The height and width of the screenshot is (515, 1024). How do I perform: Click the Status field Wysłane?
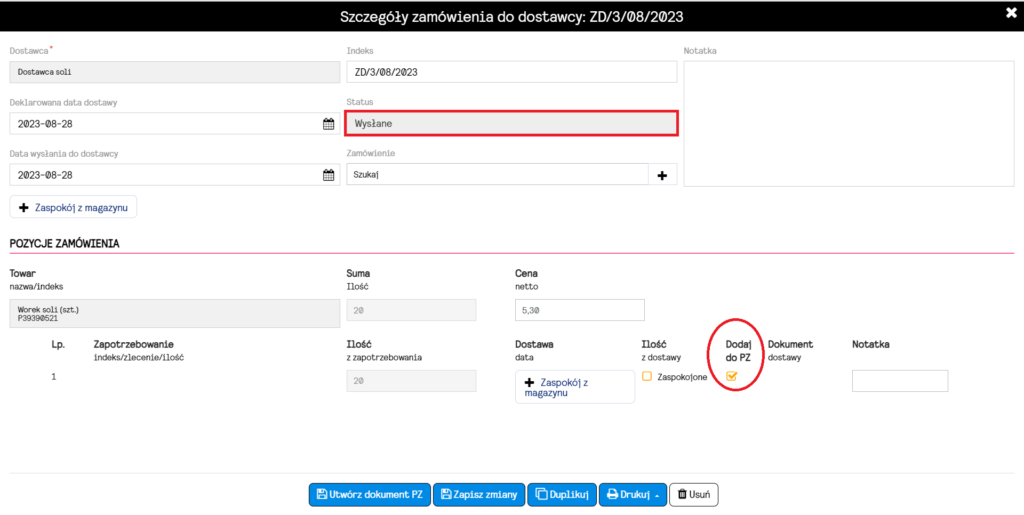pyautogui.click(x=511, y=123)
